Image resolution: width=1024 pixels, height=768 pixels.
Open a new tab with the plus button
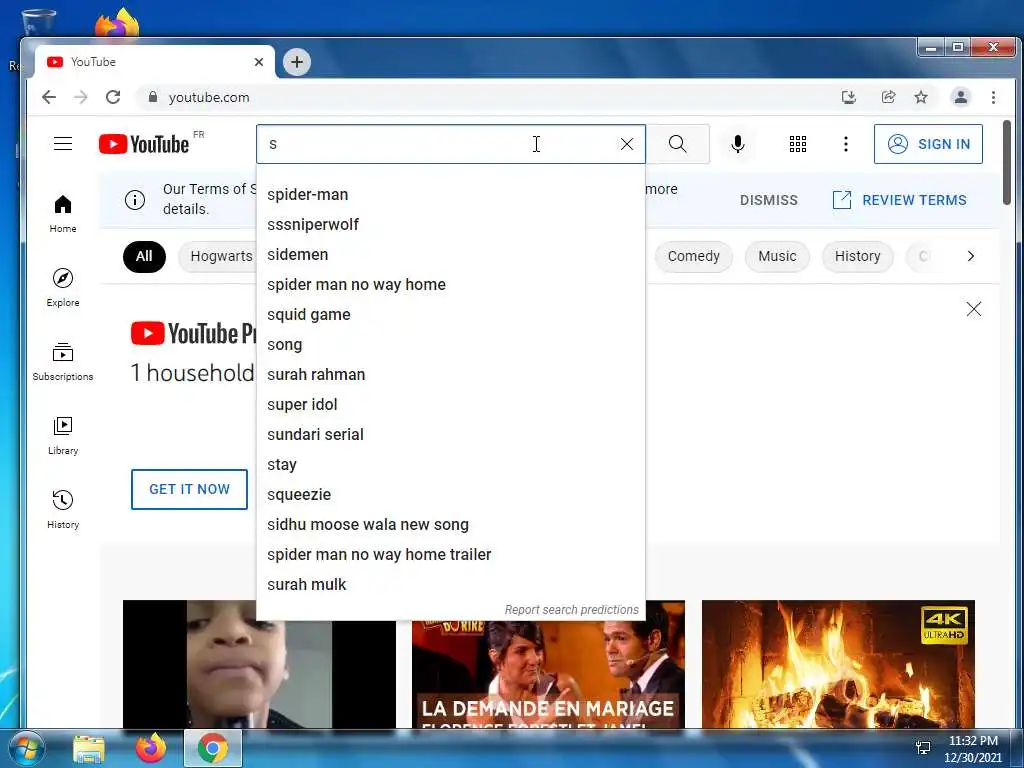(296, 62)
